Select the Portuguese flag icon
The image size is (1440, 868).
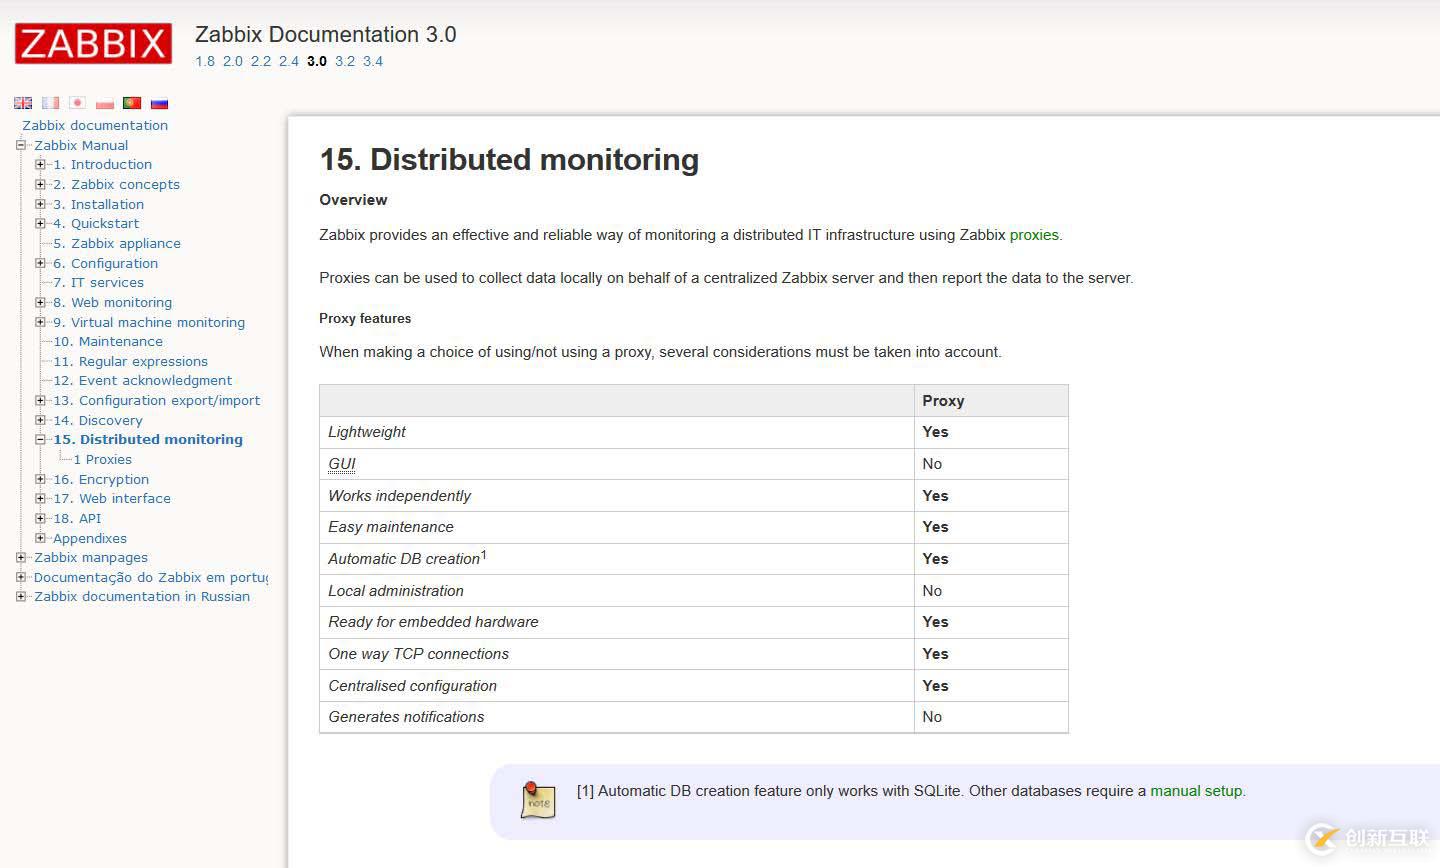tap(132, 103)
